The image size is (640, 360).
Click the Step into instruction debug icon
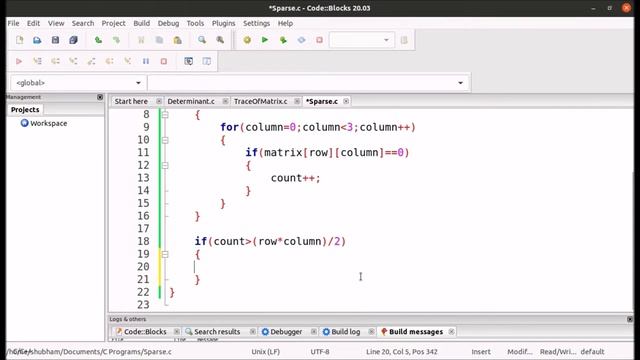pos(127,61)
